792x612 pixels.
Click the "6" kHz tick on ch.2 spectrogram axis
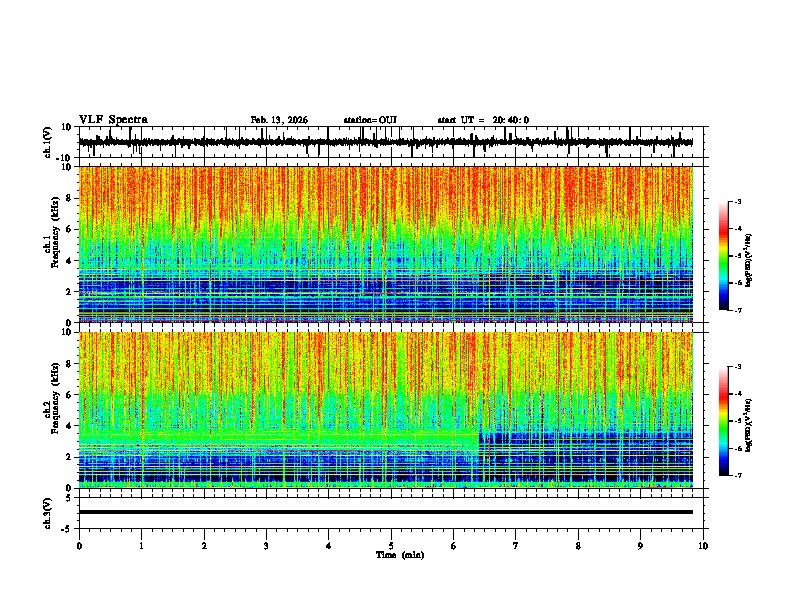coord(69,395)
